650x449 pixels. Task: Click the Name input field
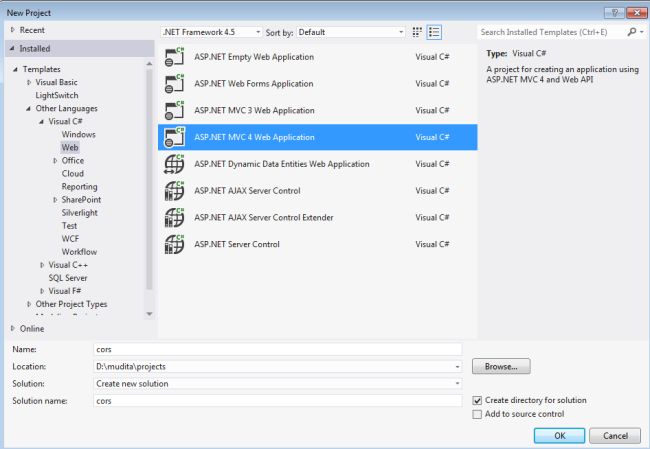(278, 349)
